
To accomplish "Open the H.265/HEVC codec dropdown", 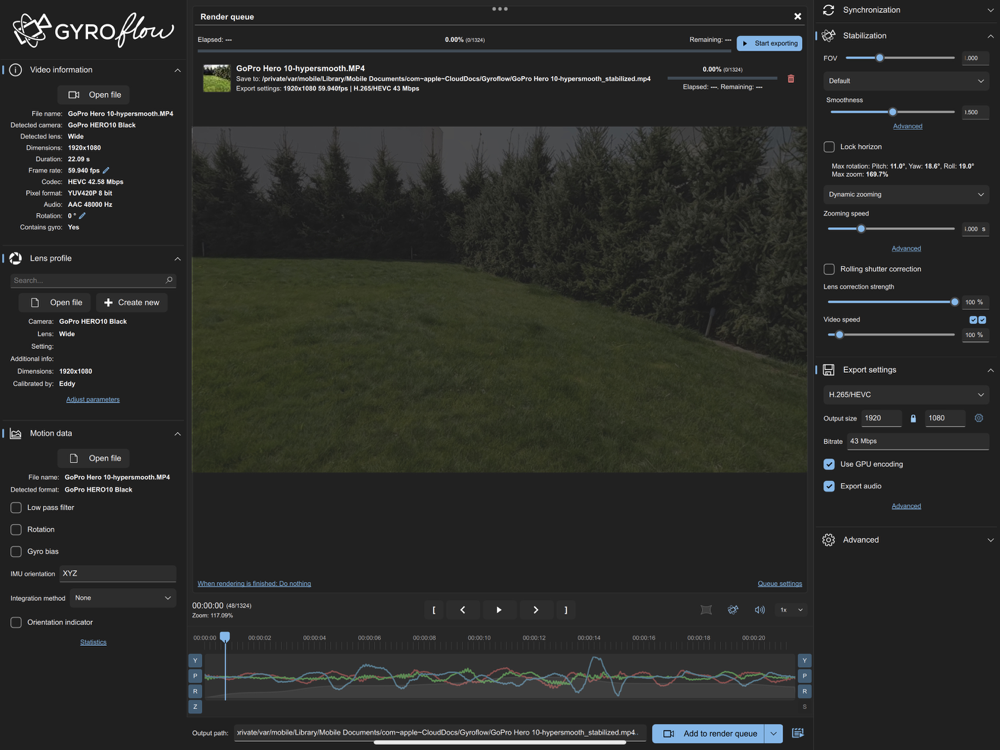I will 906,395.
